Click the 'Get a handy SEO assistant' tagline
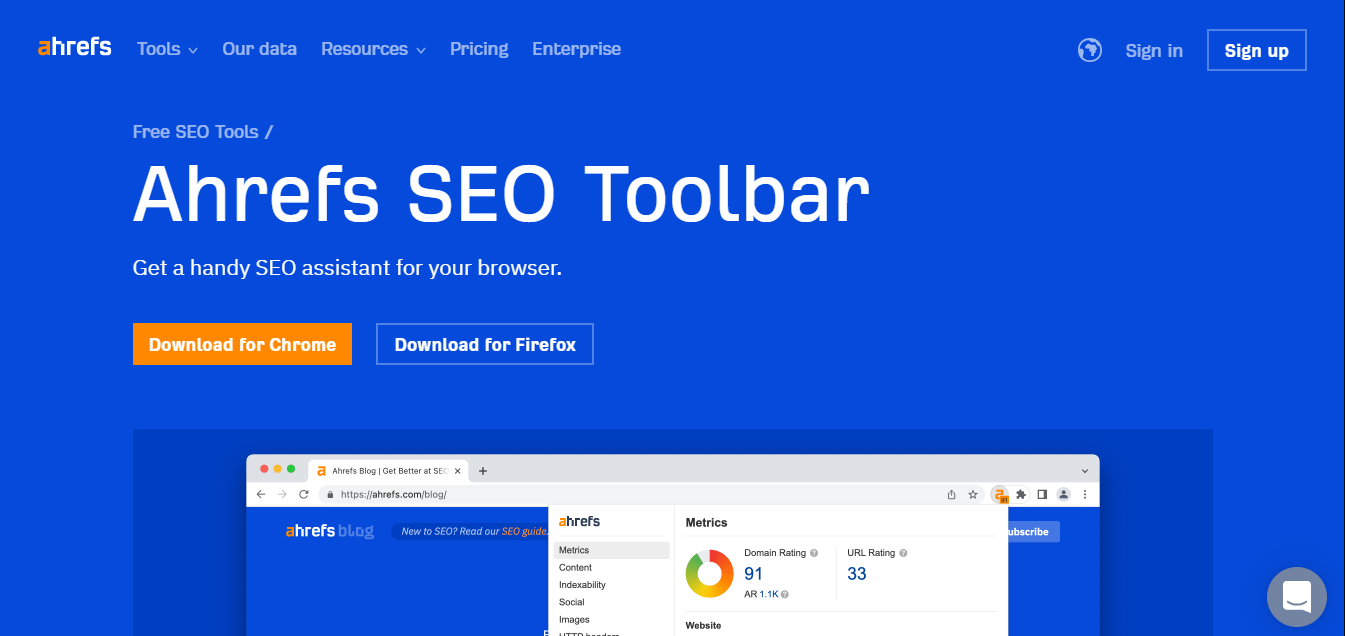This screenshot has width=1345, height=636. (347, 268)
